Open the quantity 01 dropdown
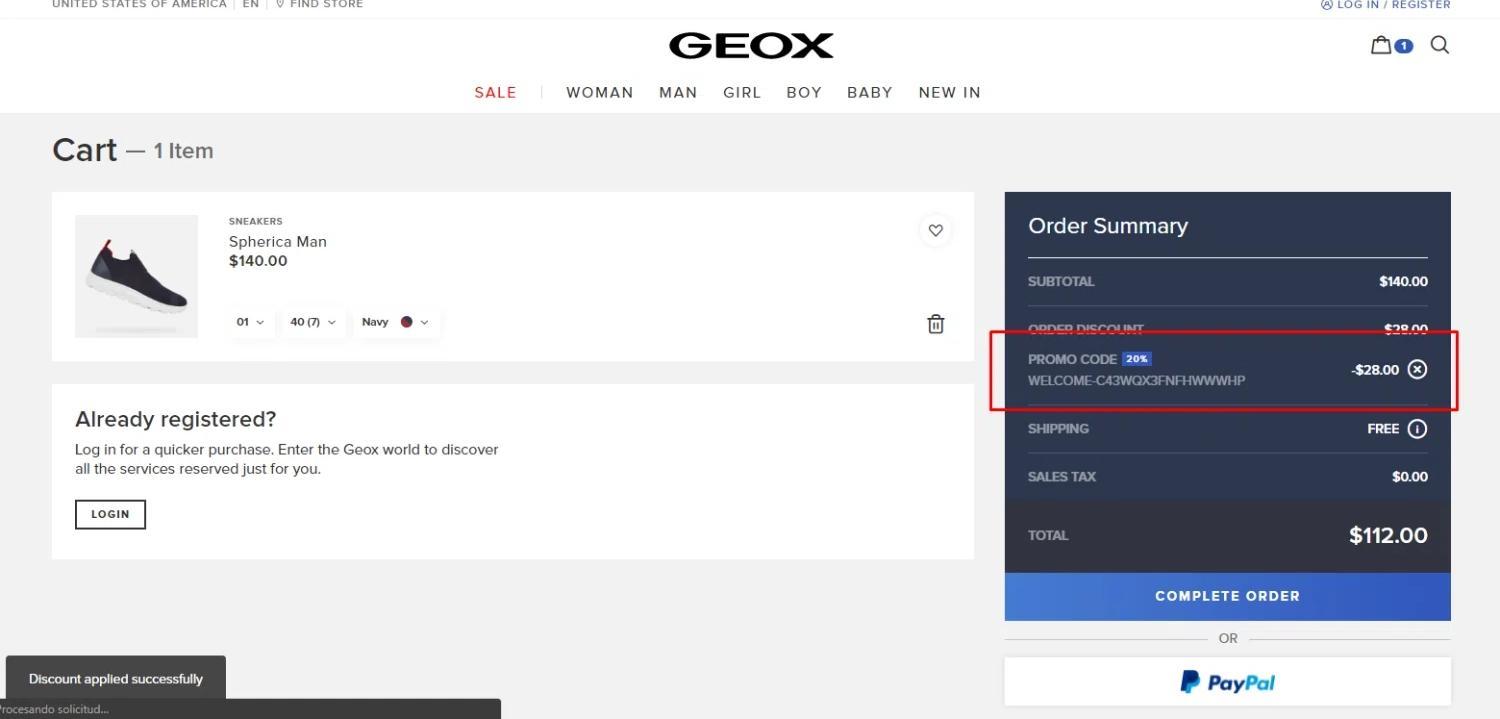1500x719 pixels. [x=251, y=322]
